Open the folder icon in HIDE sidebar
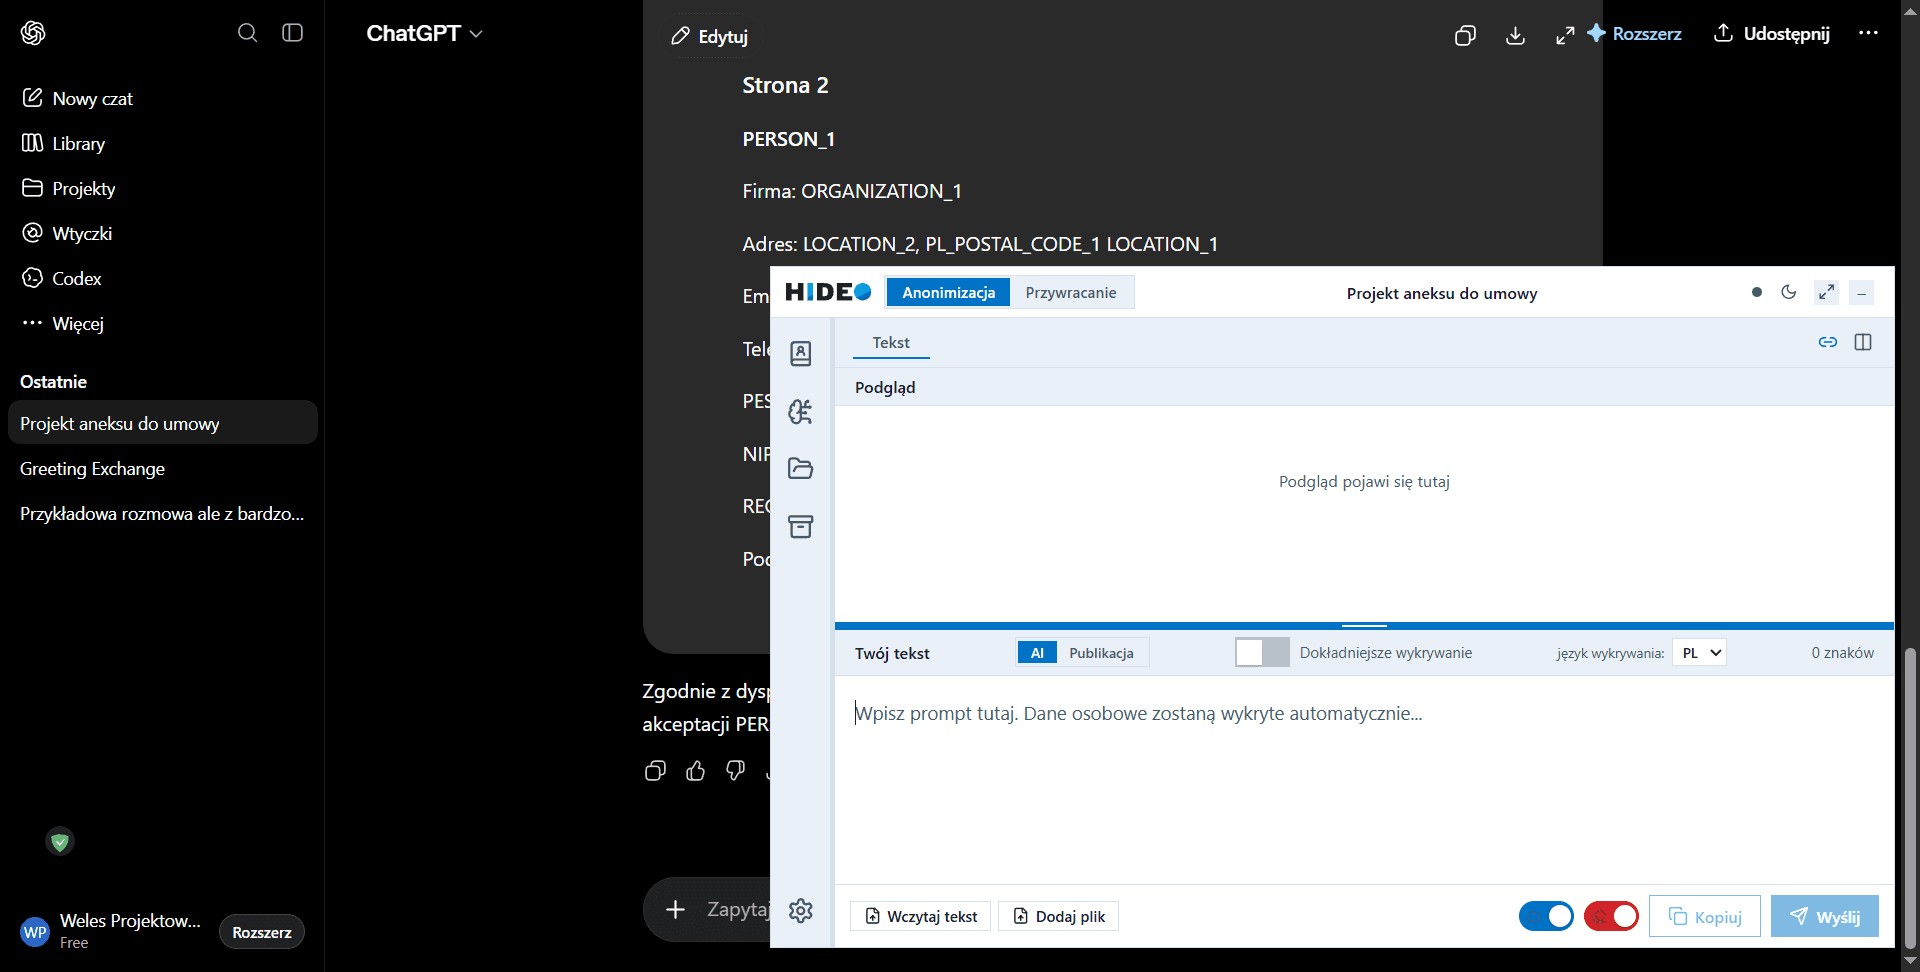Image resolution: width=1920 pixels, height=972 pixels. 801,468
